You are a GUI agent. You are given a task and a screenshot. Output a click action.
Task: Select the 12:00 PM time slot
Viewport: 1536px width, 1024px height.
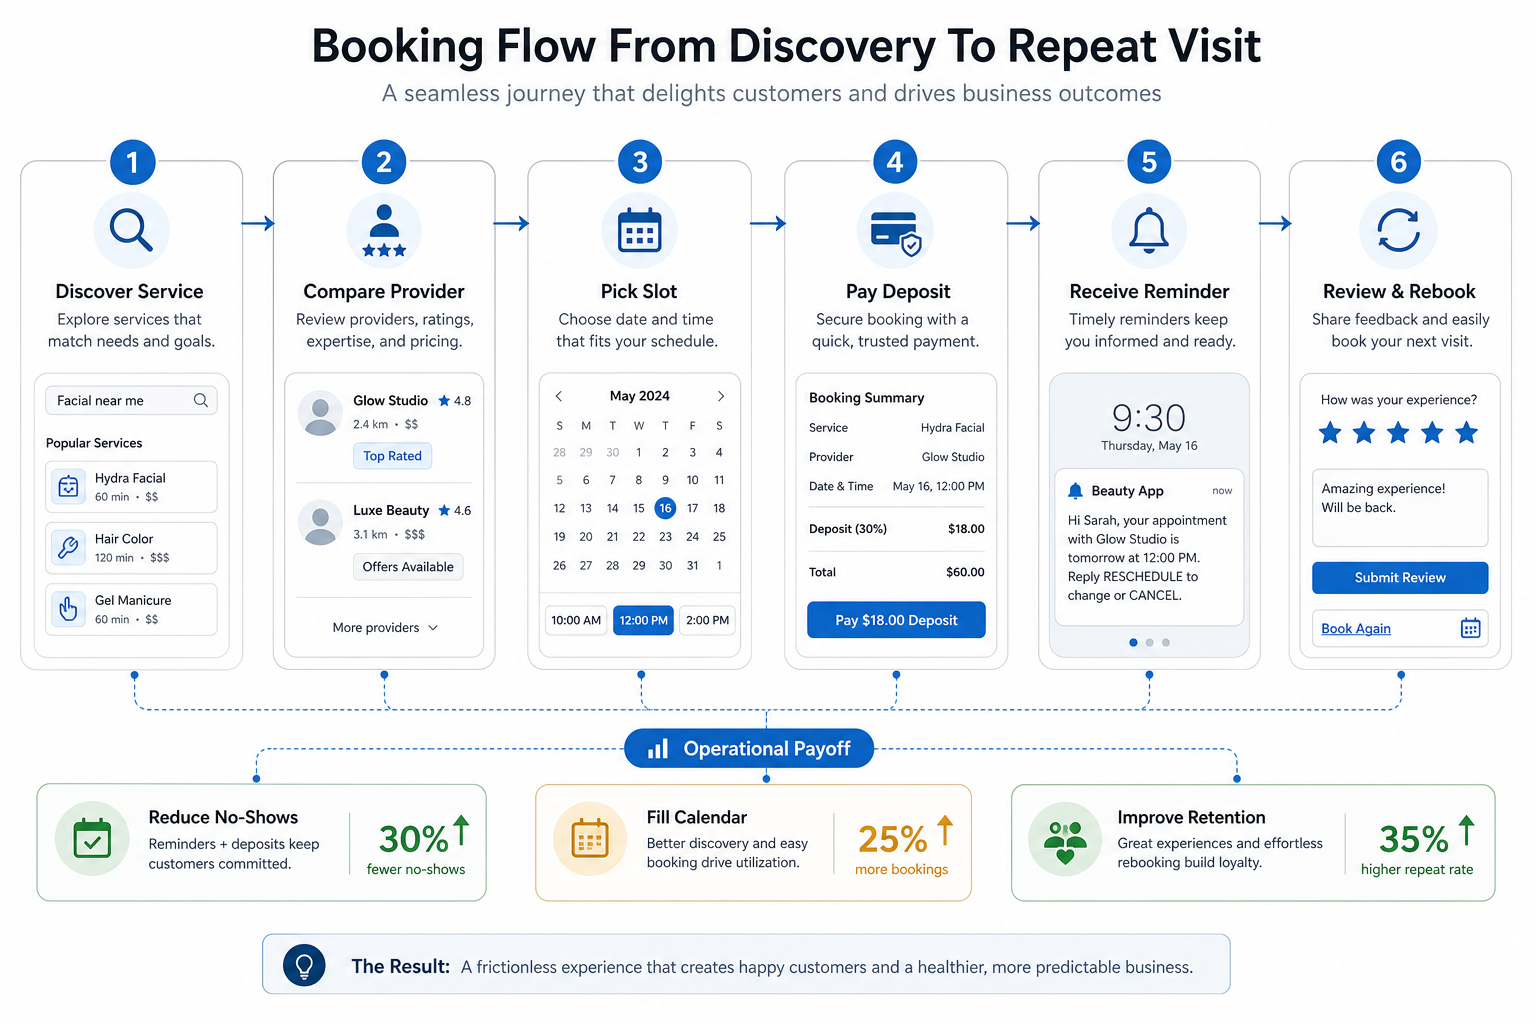(643, 620)
